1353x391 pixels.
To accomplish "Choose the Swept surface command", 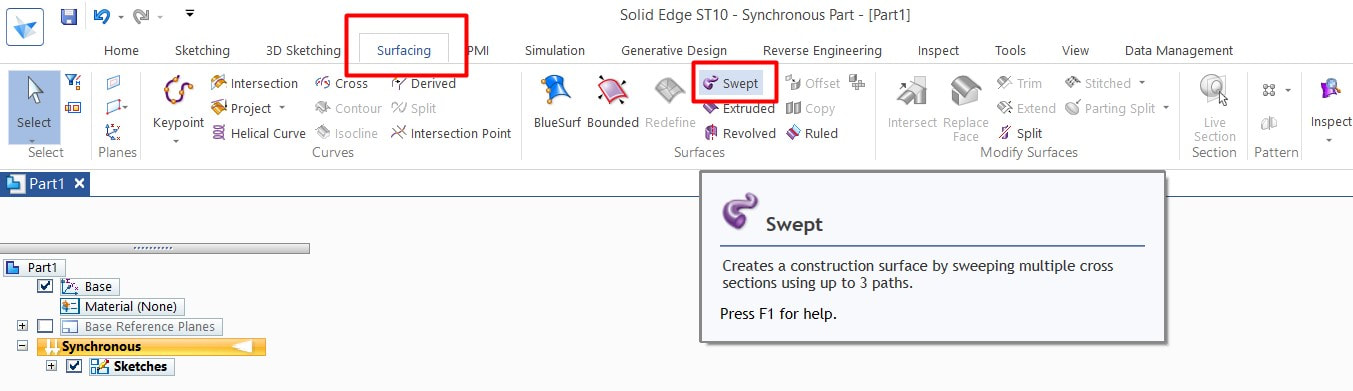I will (x=731, y=83).
